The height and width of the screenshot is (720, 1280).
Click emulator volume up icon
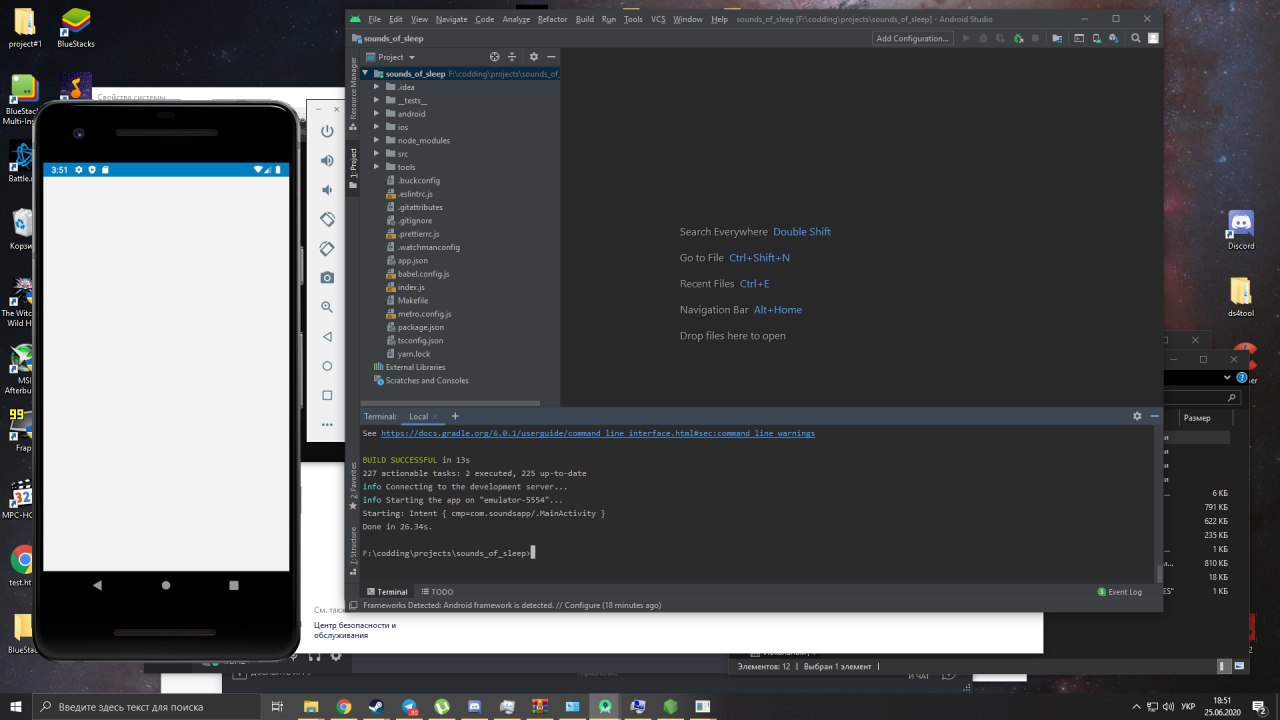[327, 161]
